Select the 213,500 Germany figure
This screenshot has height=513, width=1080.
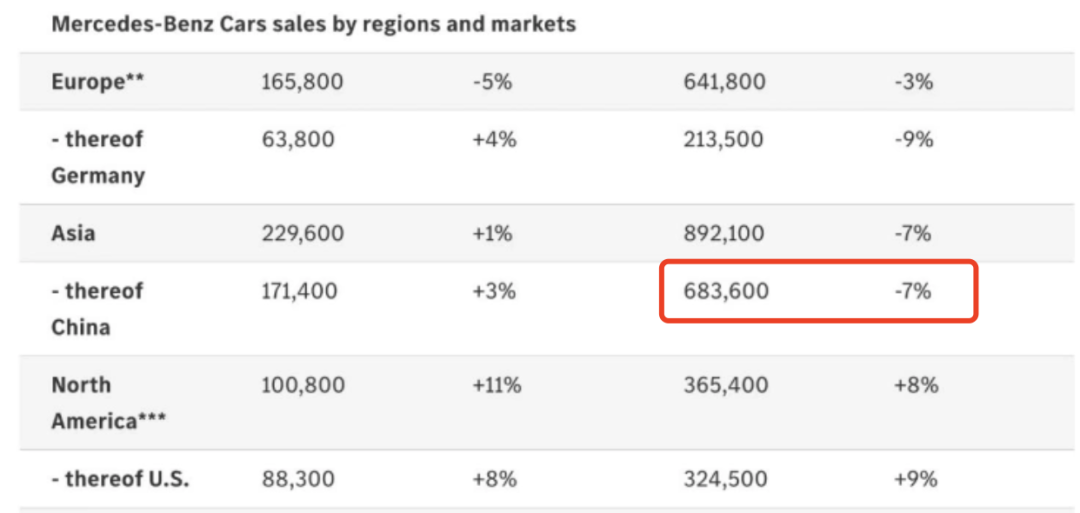(x=723, y=140)
